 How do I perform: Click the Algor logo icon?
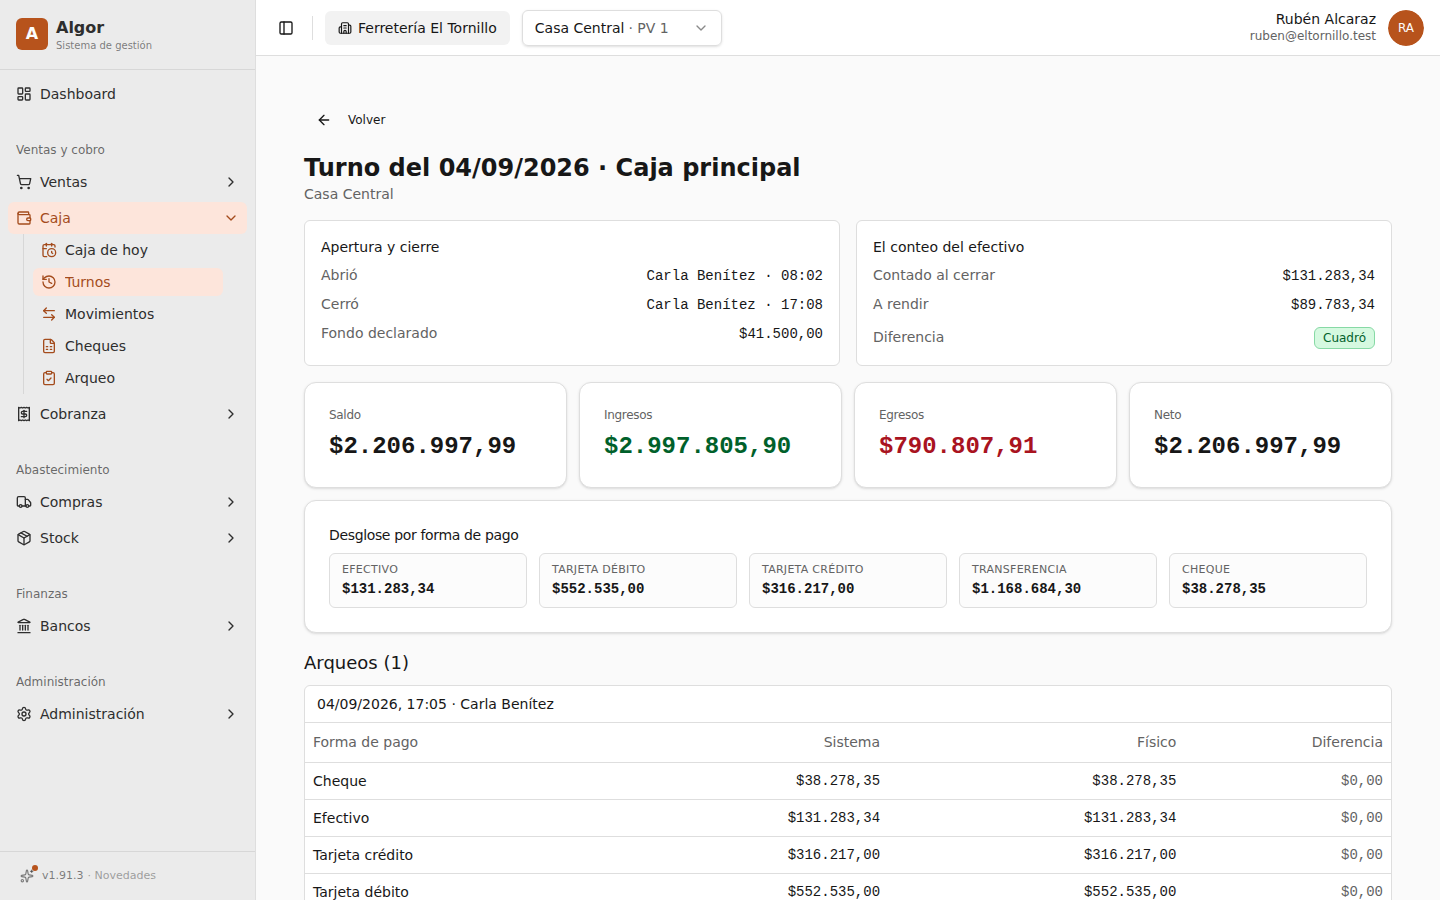tap(32, 34)
